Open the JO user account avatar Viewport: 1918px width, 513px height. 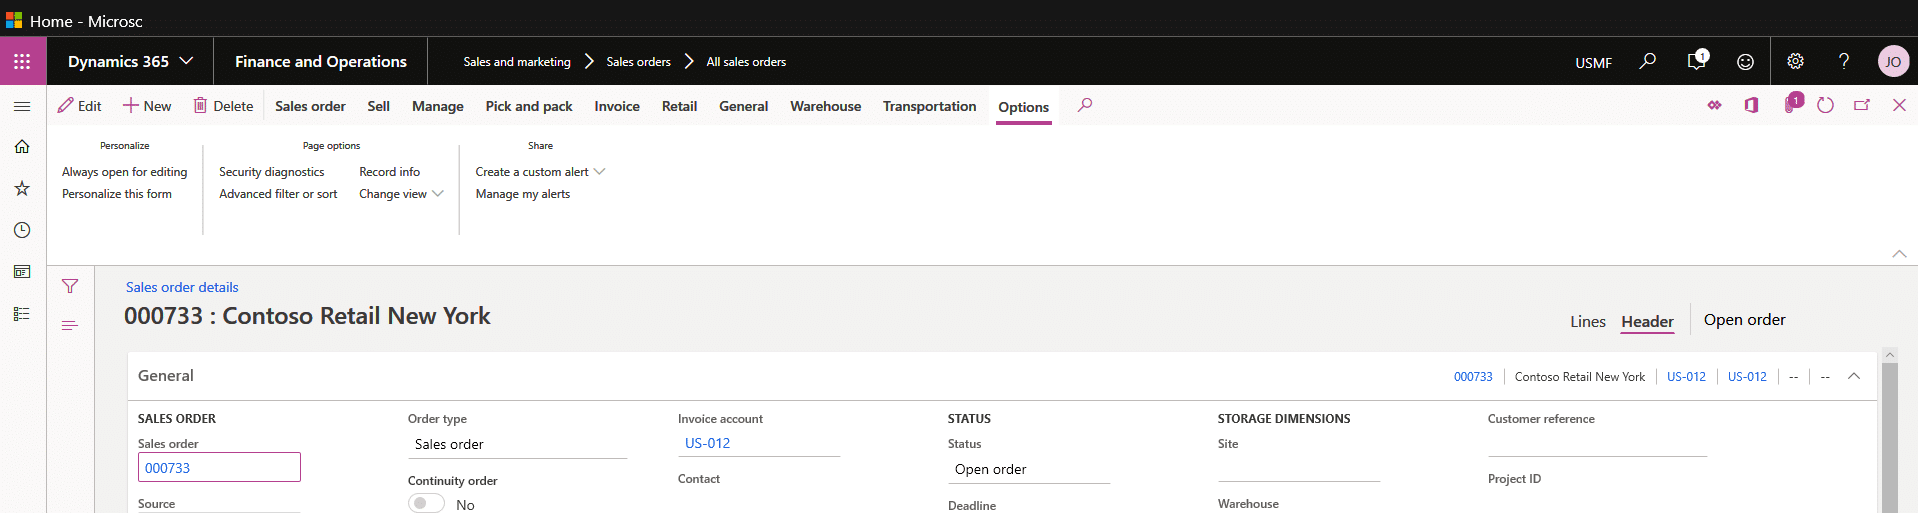(x=1893, y=61)
